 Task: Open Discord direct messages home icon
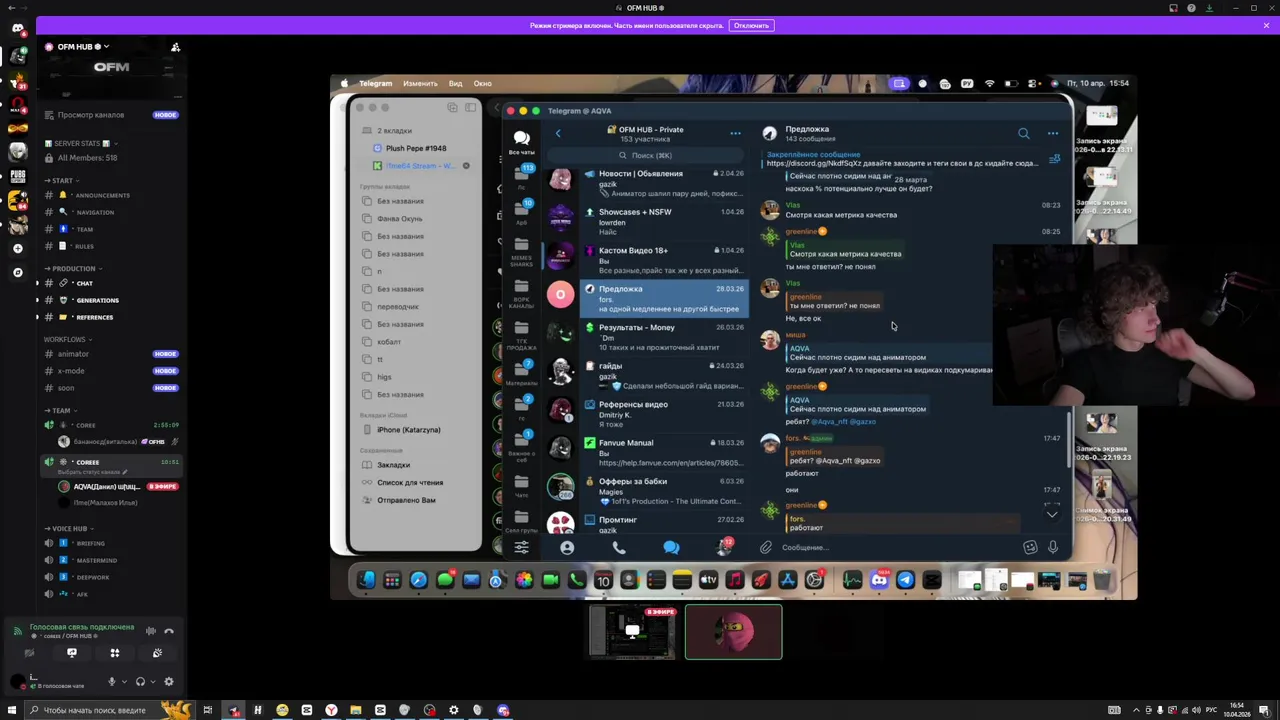click(x=17, y=28)
